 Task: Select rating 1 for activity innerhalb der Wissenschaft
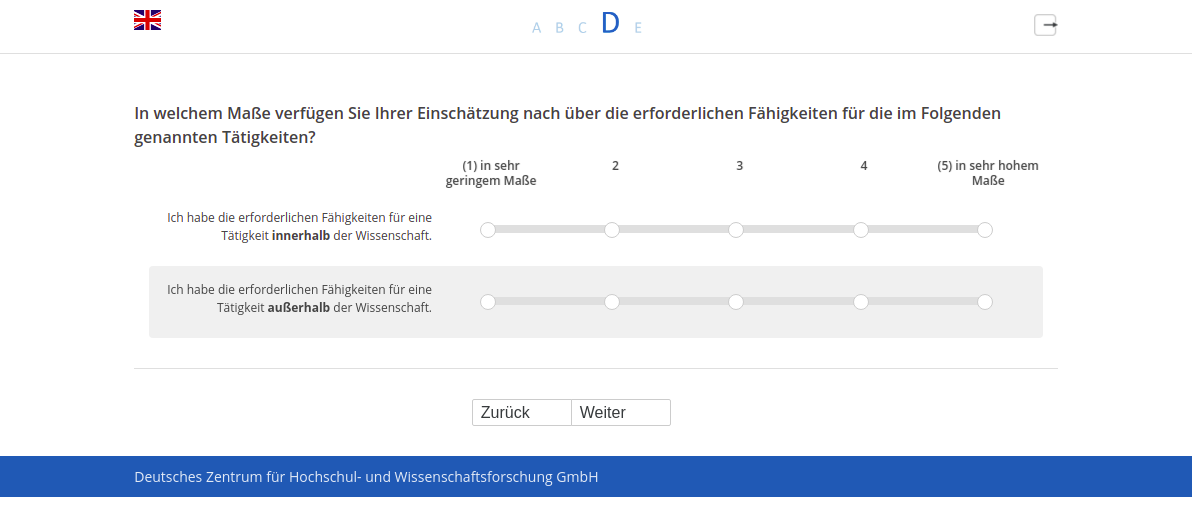point(488,229)
